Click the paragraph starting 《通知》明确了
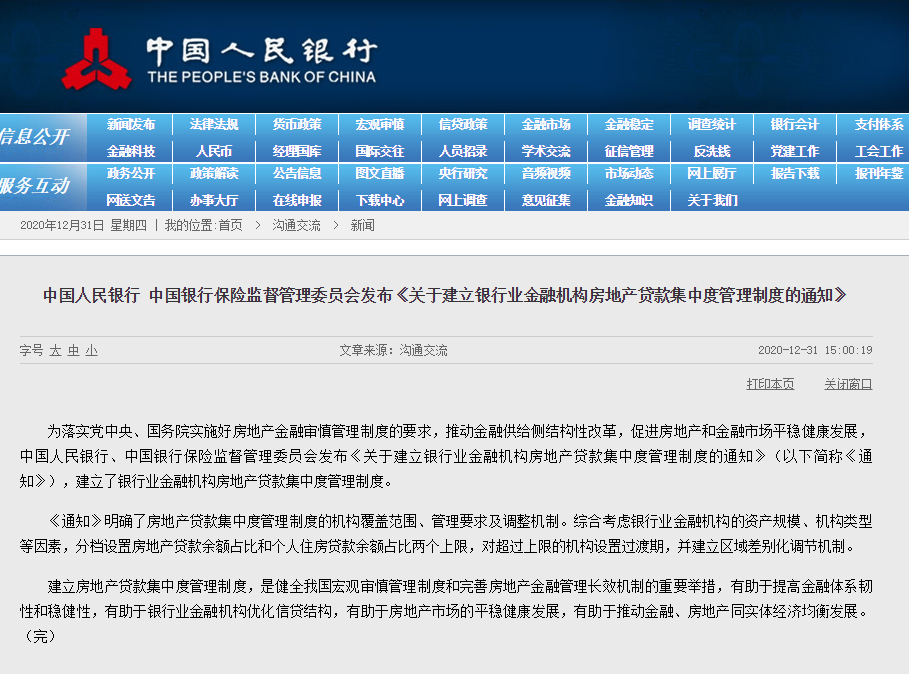 [446, 534]
